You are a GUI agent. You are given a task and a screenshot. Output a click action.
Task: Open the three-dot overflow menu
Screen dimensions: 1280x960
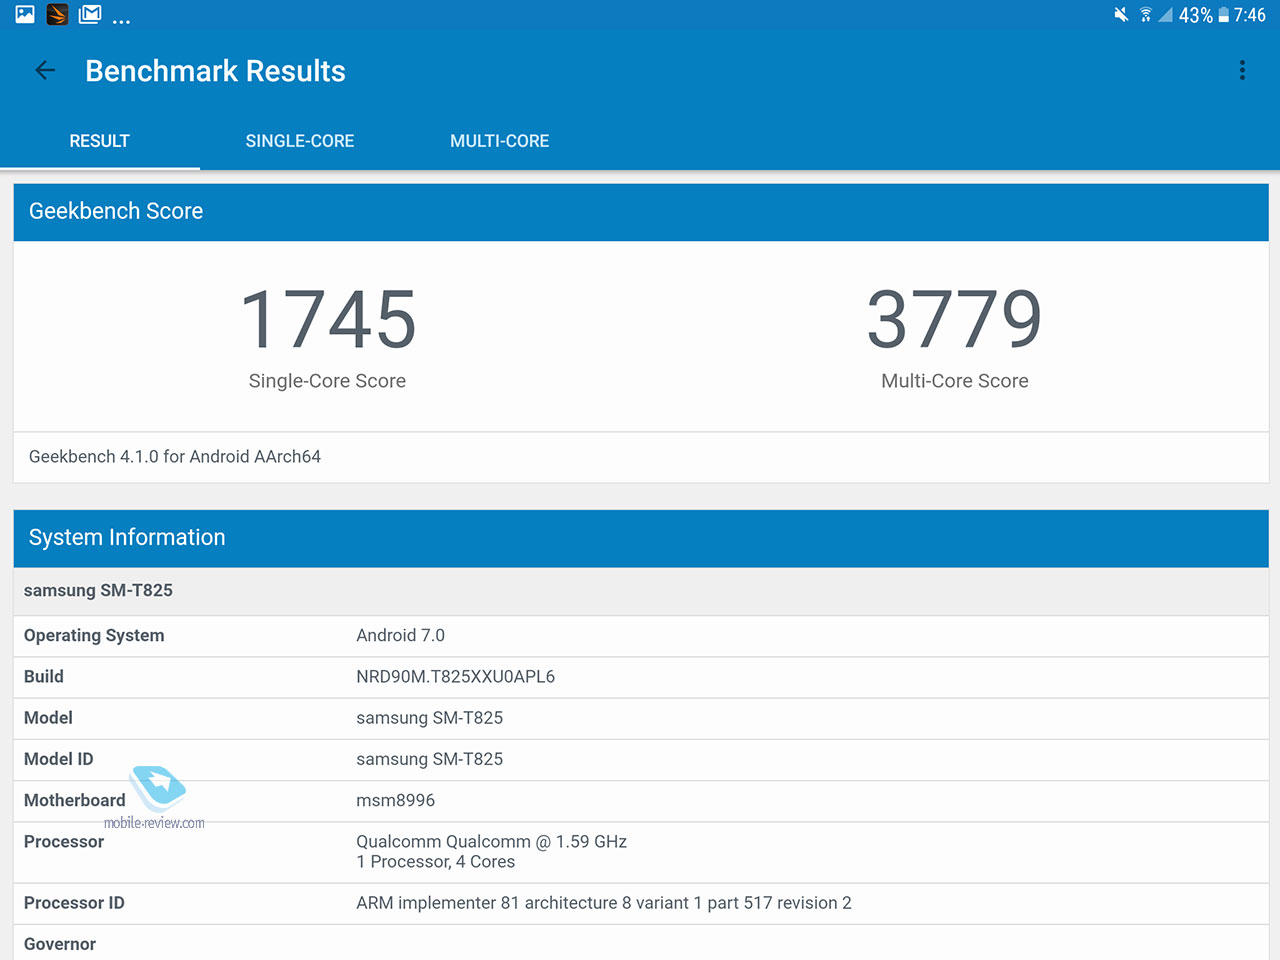pos(1242,70)
